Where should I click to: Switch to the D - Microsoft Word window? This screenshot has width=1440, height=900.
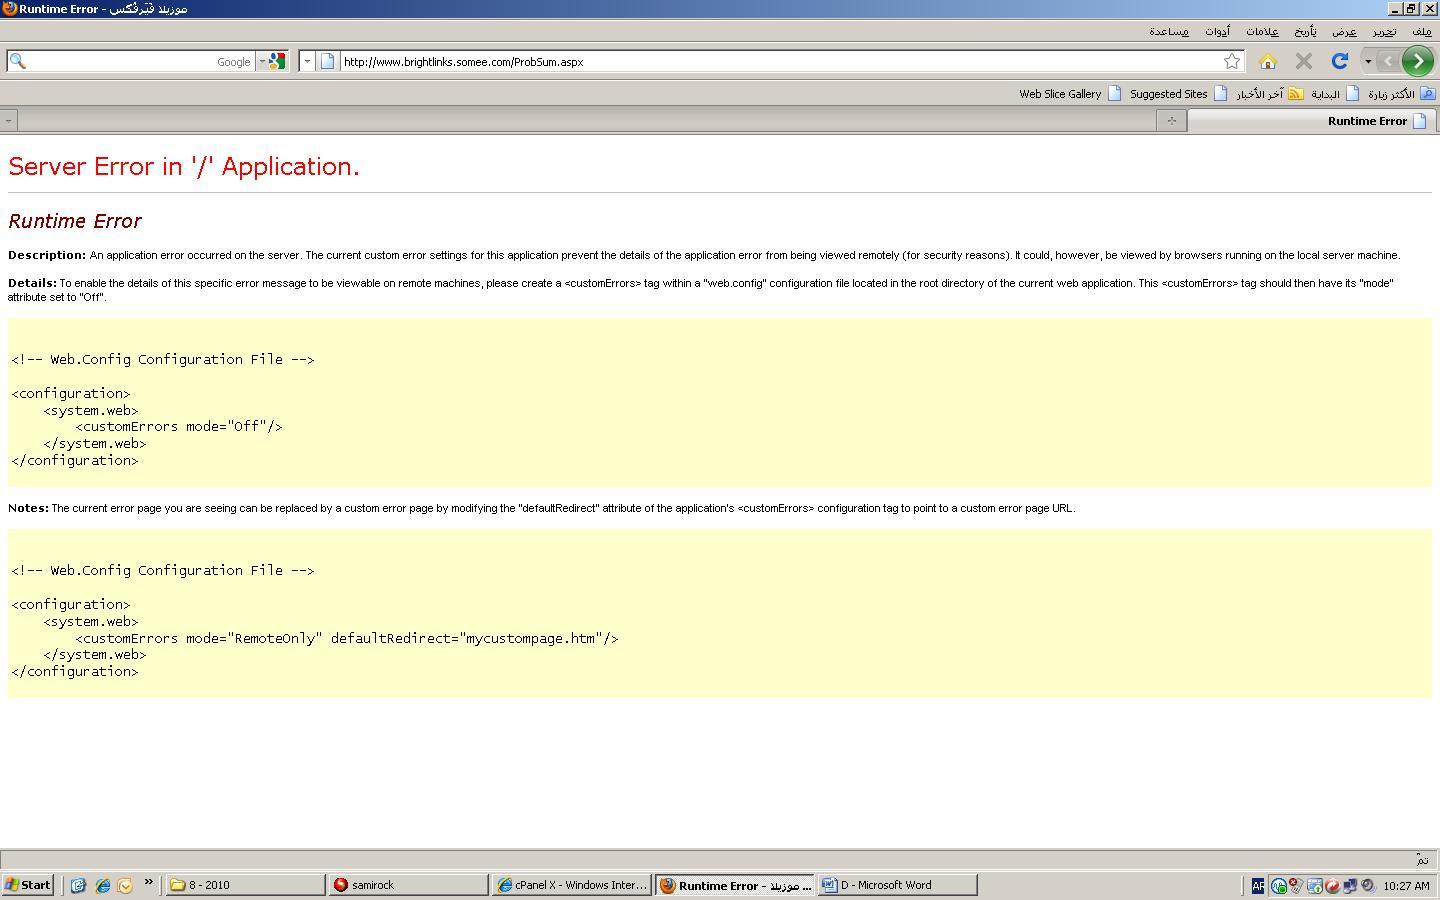(898, 885)
